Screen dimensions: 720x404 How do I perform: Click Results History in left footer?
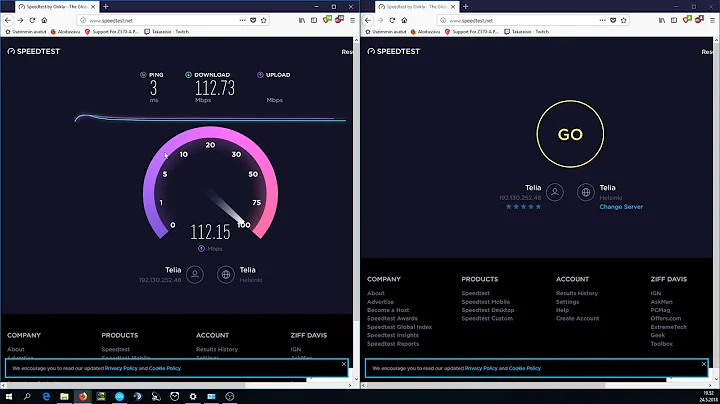click(x=217, y=349)
